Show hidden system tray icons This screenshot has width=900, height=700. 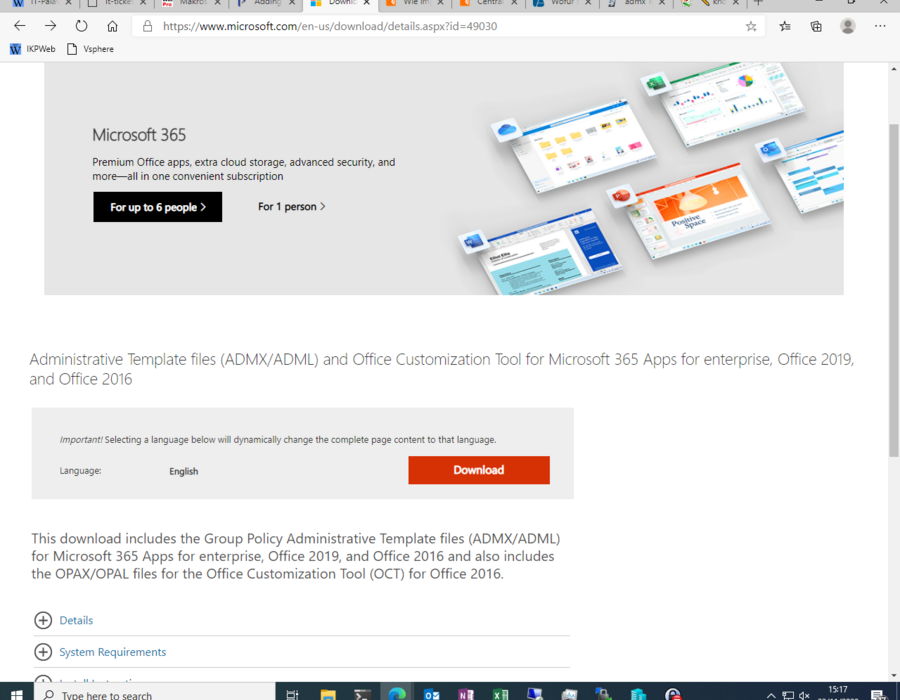(771, 695)
